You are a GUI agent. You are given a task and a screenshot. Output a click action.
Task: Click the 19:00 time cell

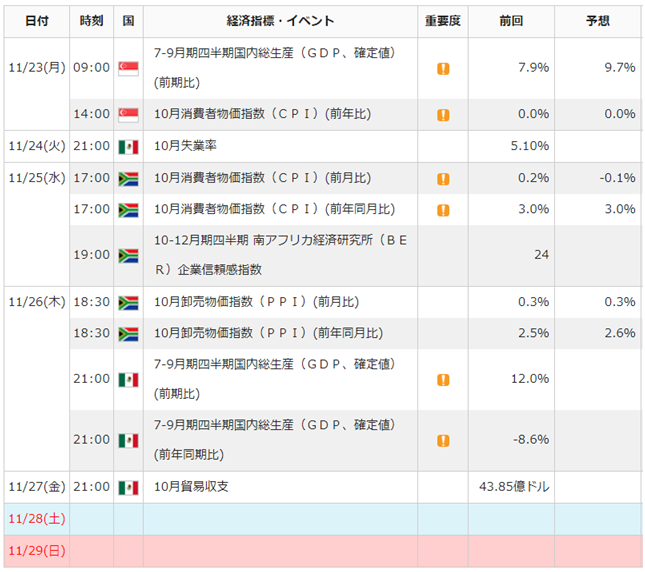(92, 255)
